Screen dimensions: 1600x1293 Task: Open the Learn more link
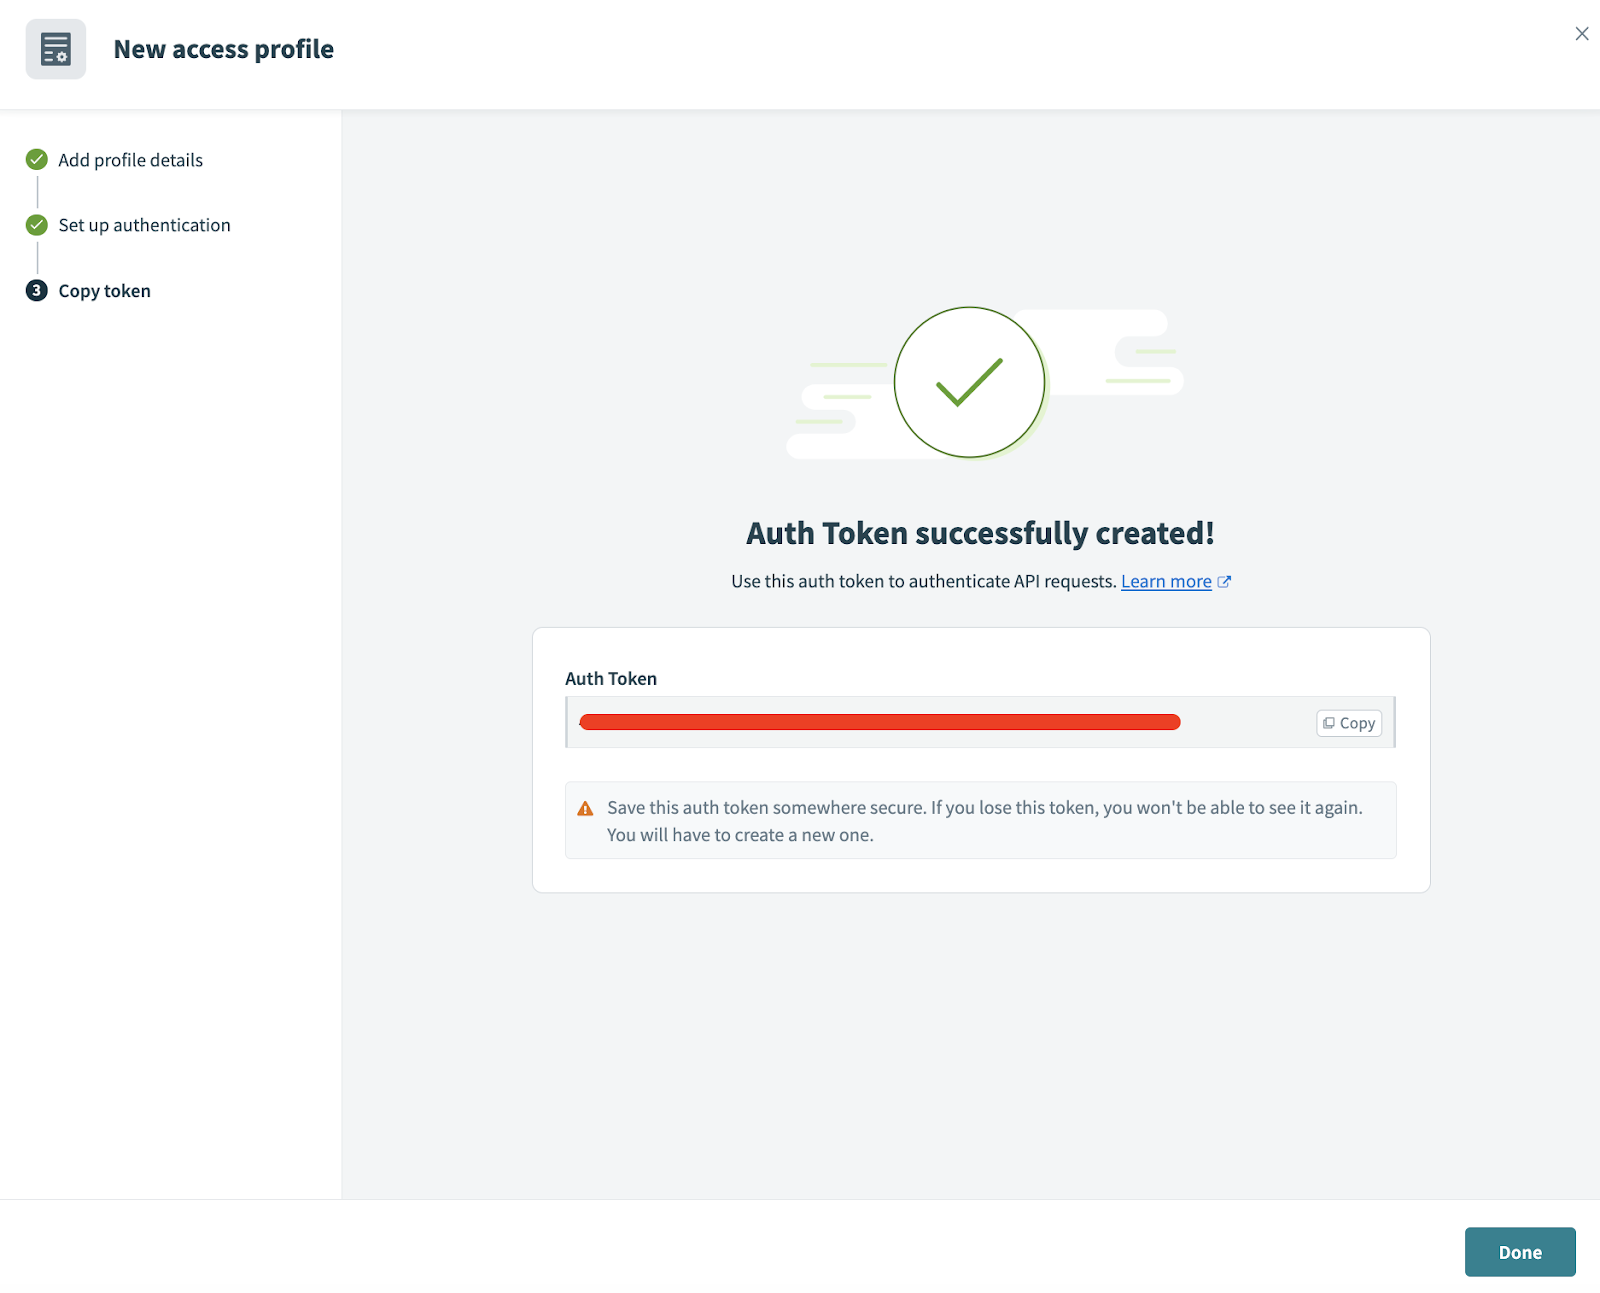[1166, 581]
